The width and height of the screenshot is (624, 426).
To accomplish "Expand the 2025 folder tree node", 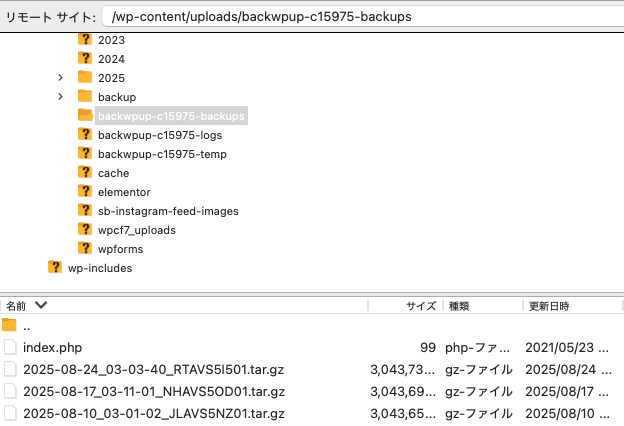I will click(61, 78).
